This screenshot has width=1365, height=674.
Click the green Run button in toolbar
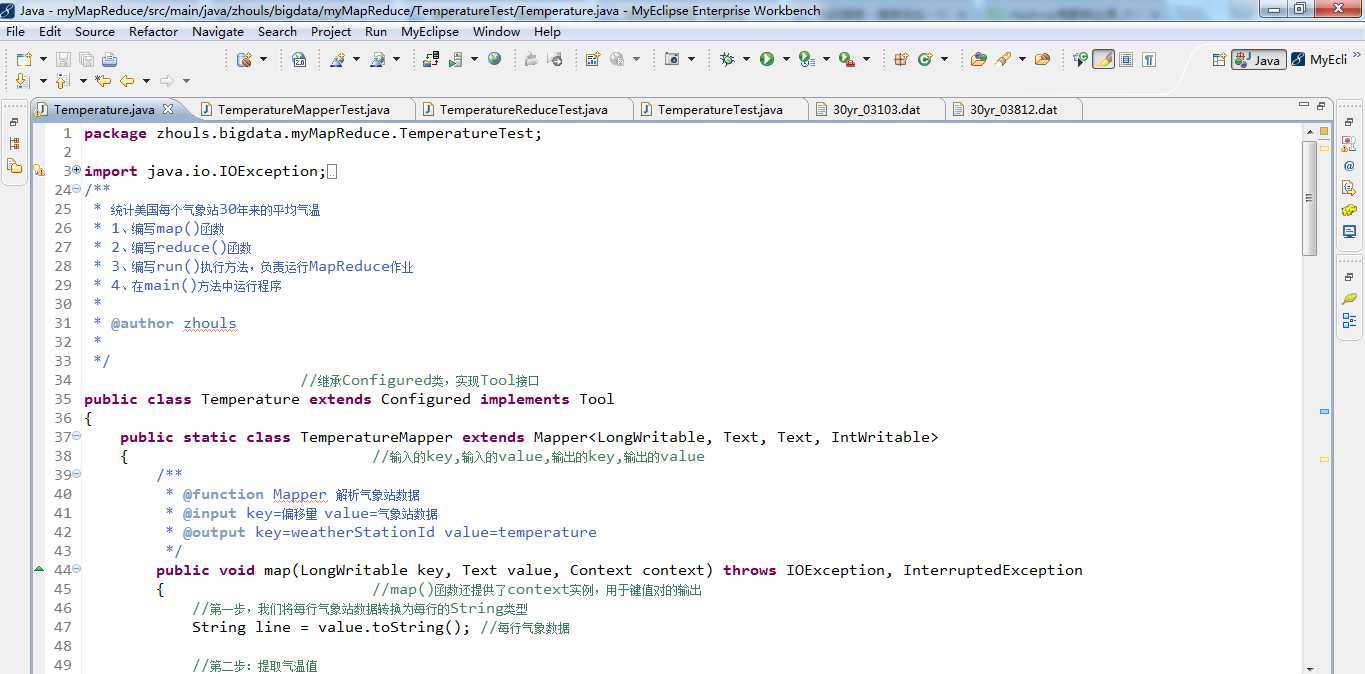click(767, 59)
